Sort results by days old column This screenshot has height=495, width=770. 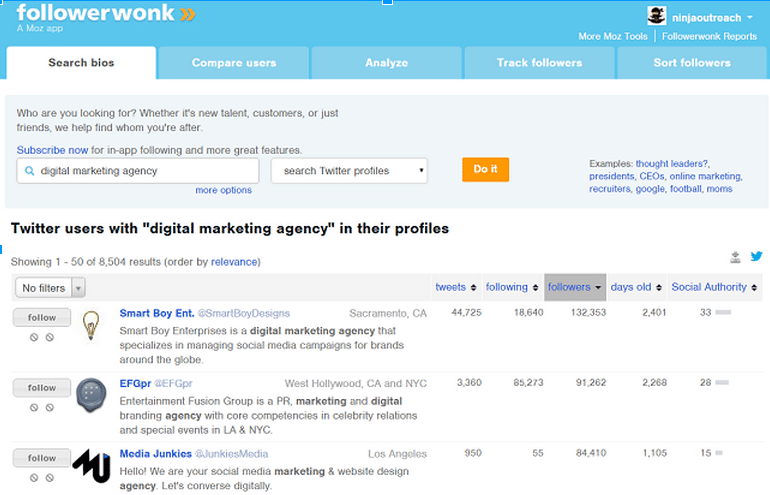pyautogui.click(x=636, y=287)
